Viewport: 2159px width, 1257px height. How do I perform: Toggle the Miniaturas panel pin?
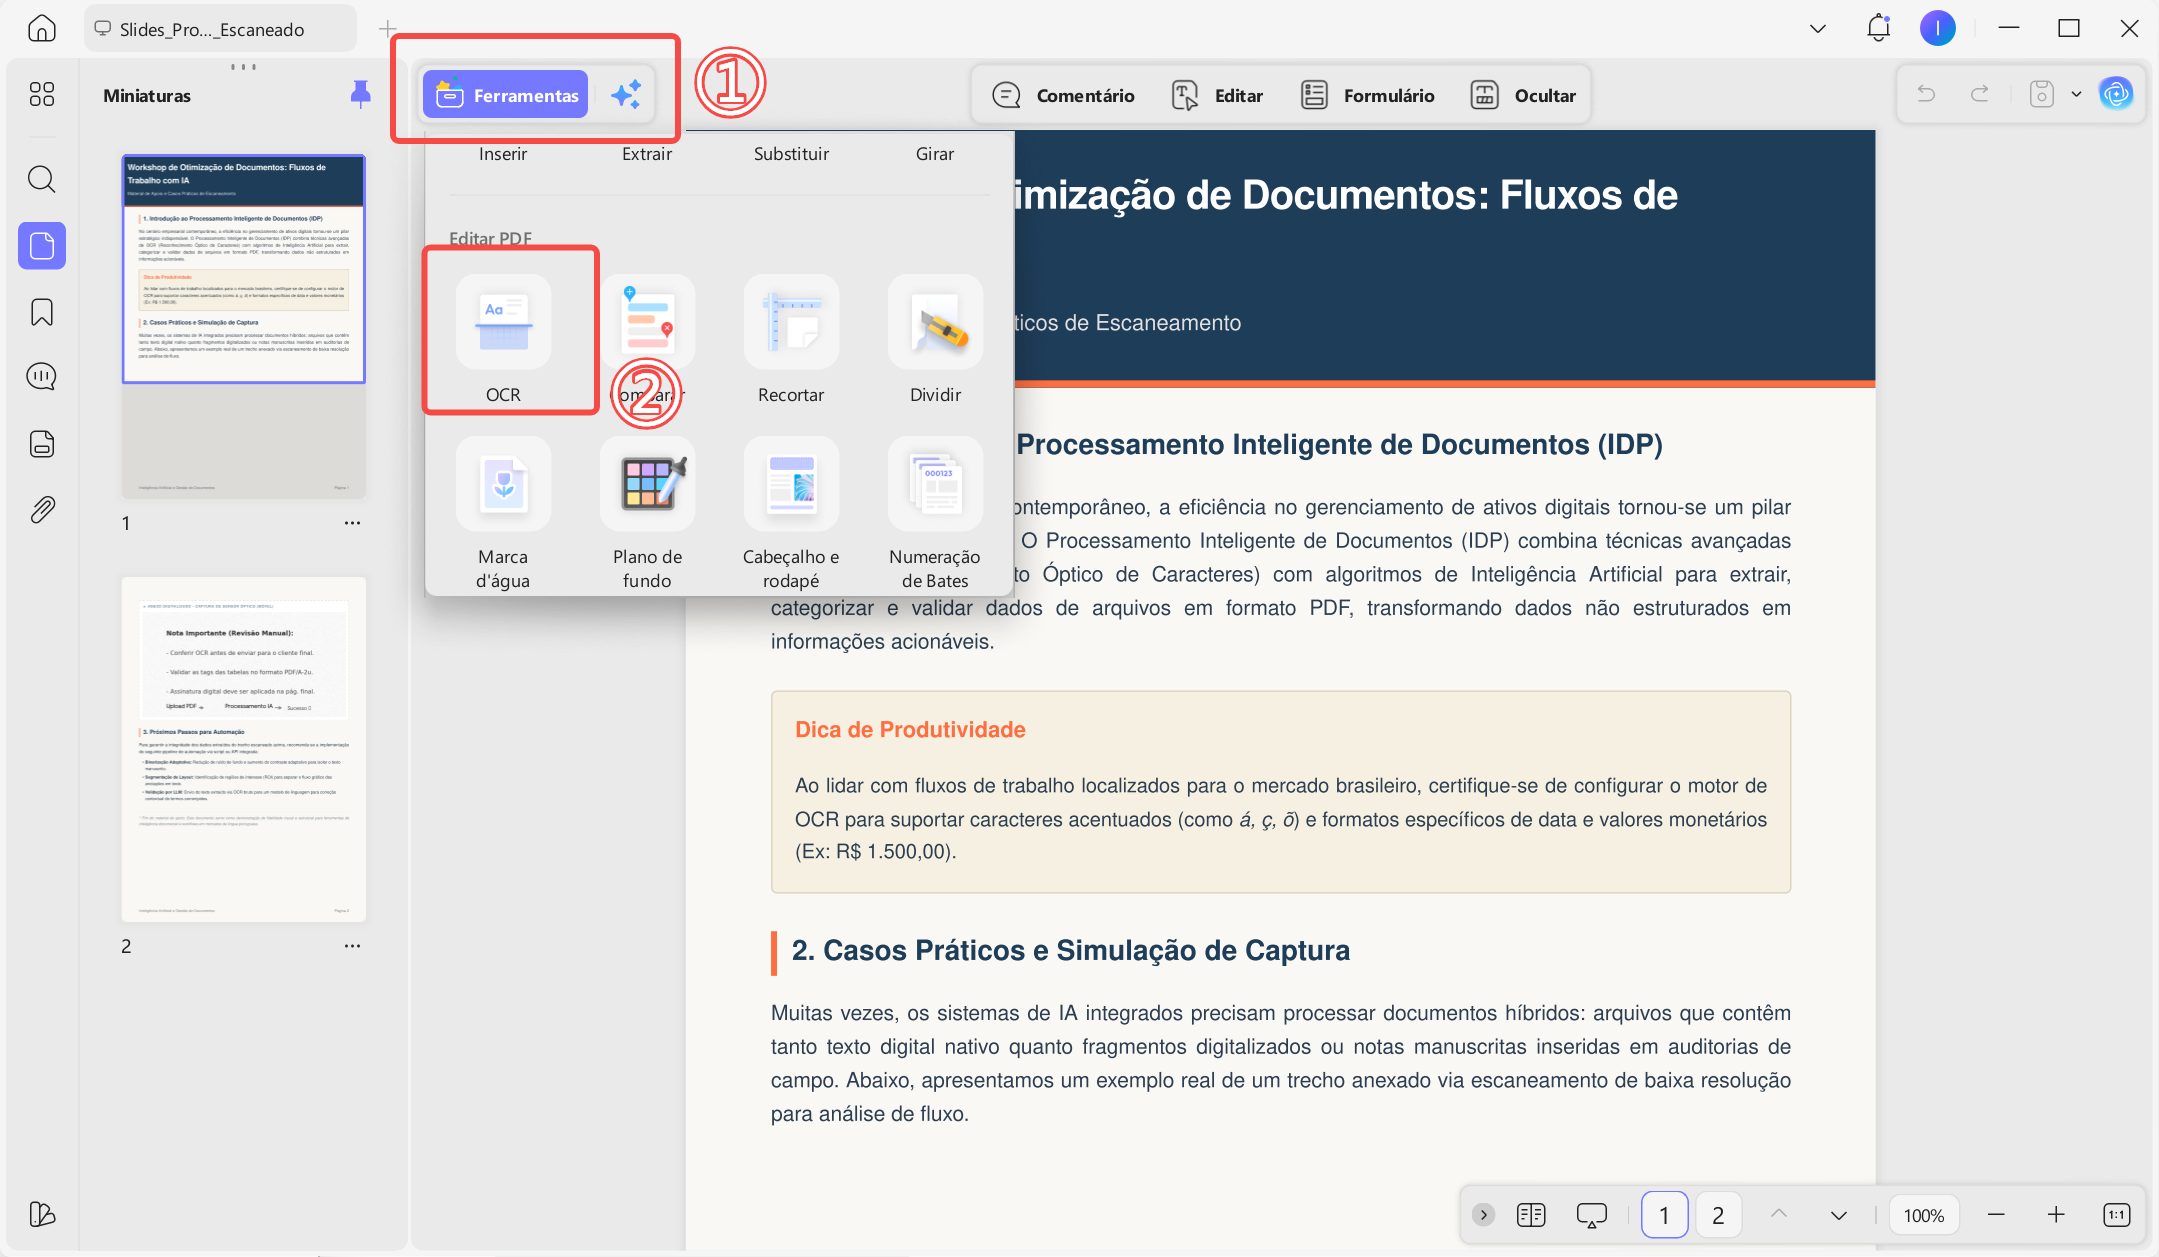coord(361,94)
